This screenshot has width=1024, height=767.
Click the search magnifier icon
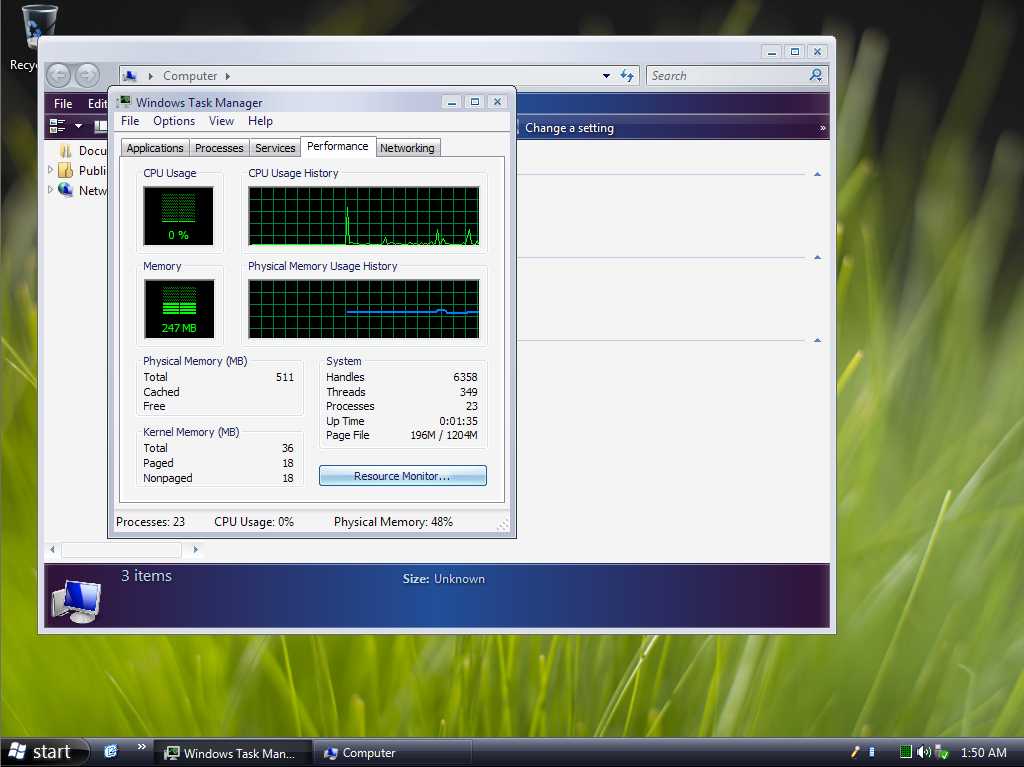click(x=816, y=76)
